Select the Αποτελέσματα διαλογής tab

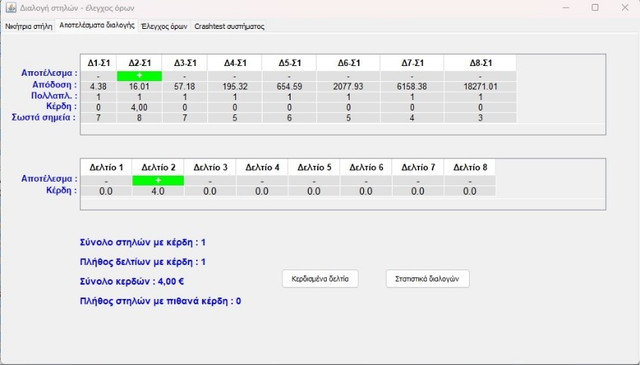(x=97, y=25)
